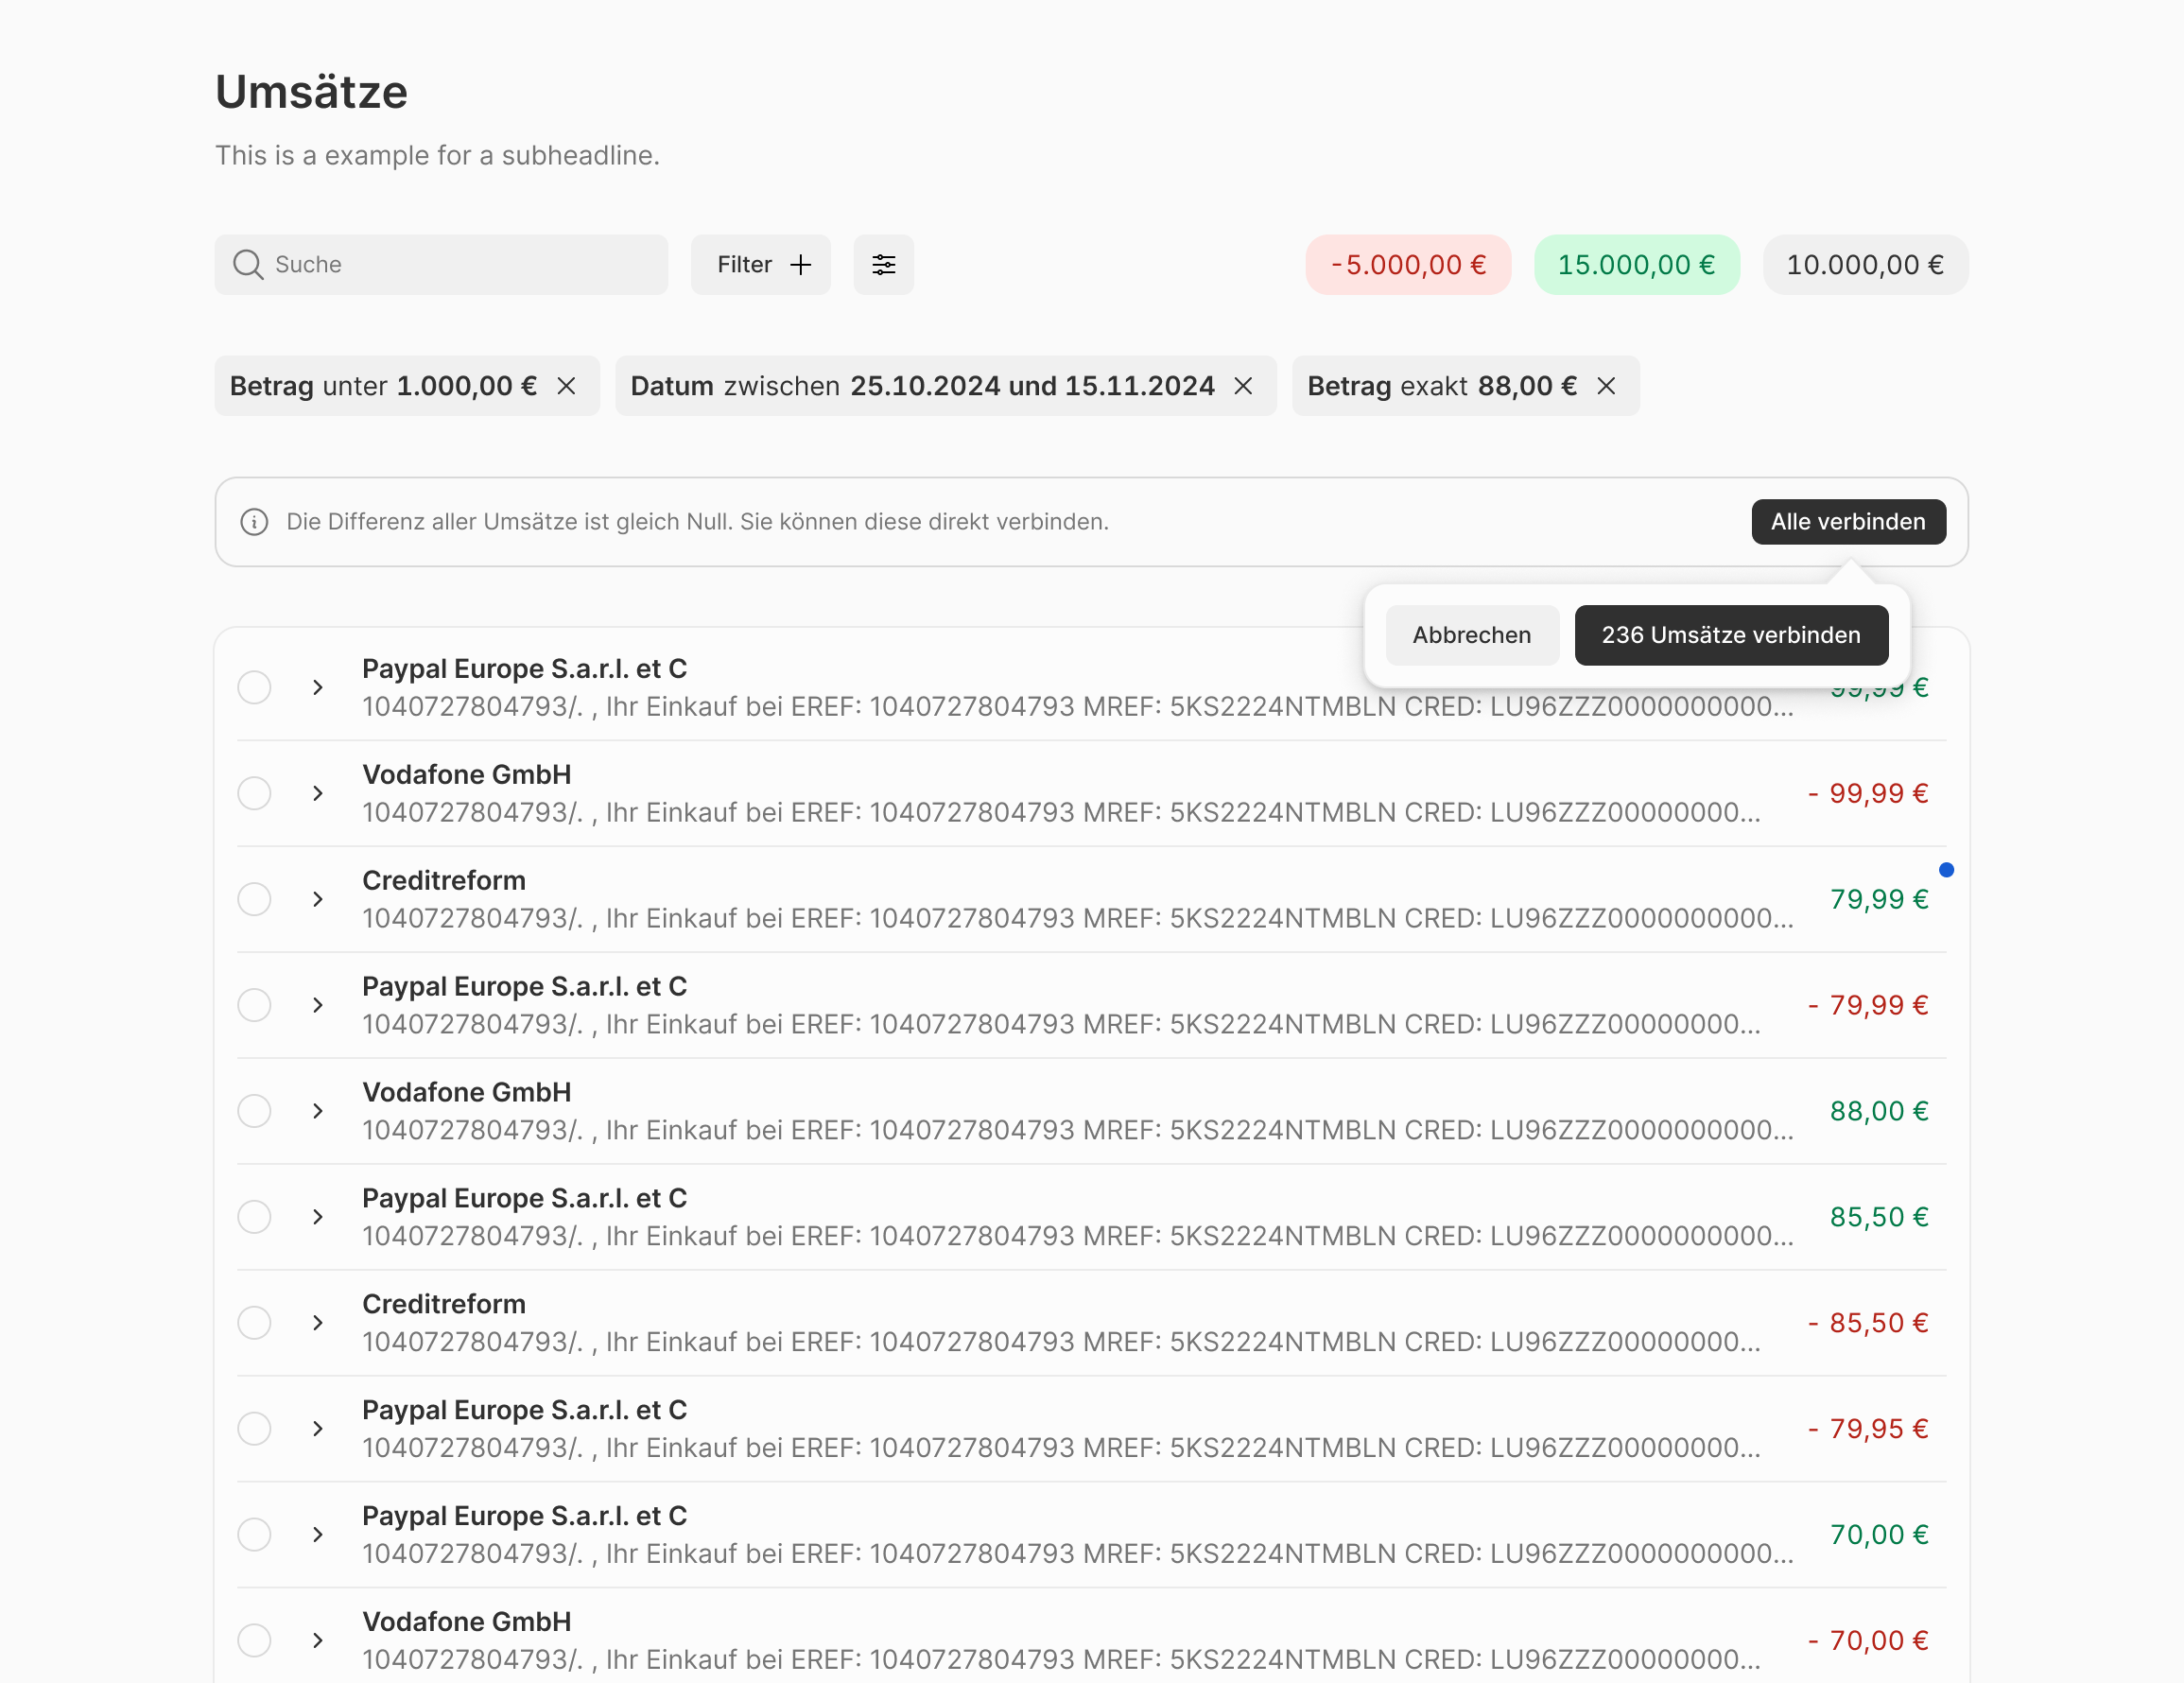Image resolution: width=2184 pixels, height=1683 pixels.
Task: Select the Creditreform 79,99 € row radio
Action: coord(254,900)
